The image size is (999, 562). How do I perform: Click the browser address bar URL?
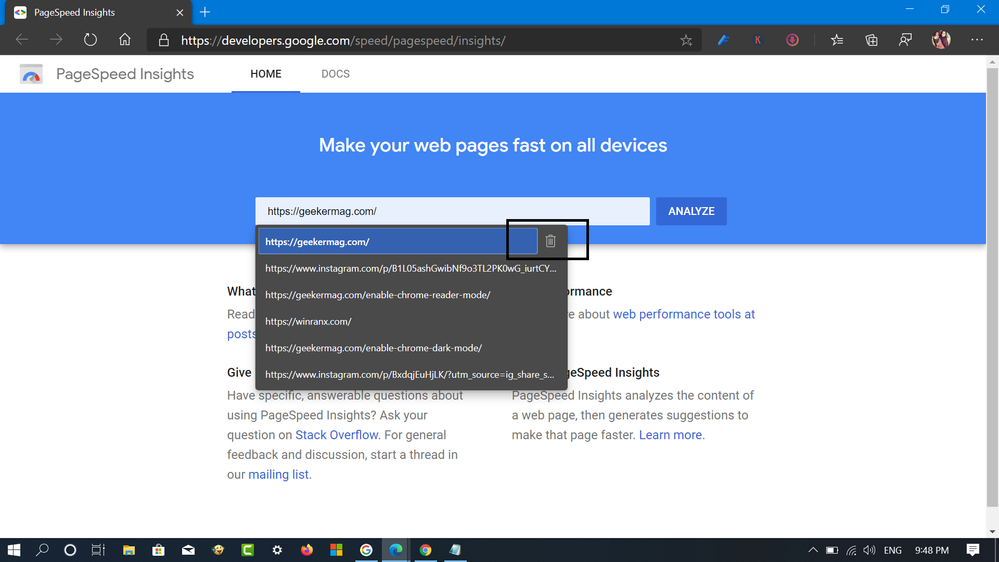coord(343,40)
